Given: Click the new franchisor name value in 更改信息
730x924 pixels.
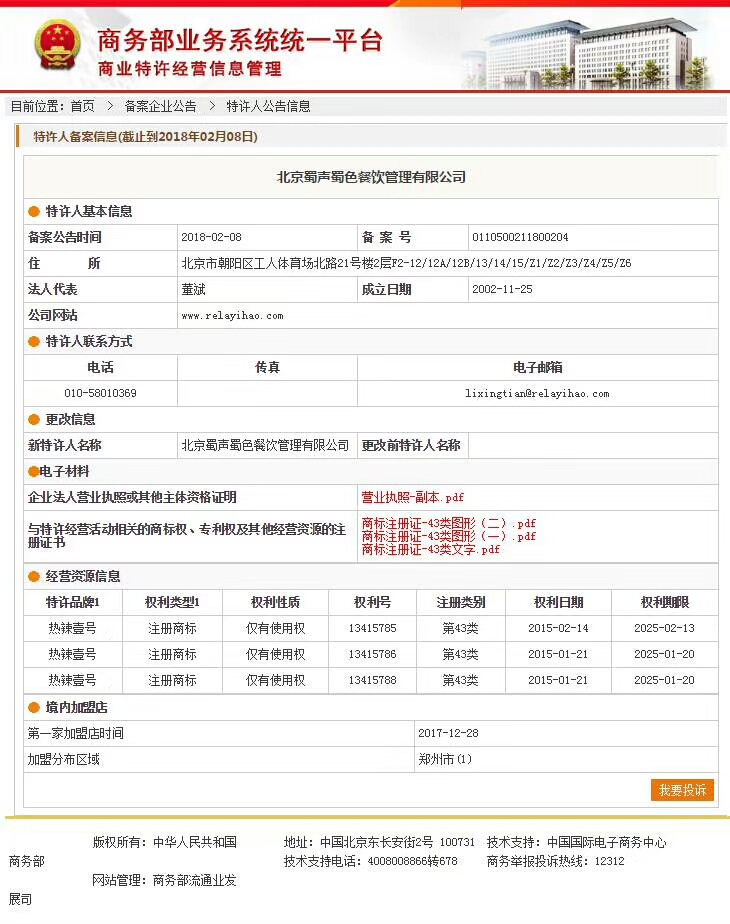Looking at the screenshot, I should pos(265,446).
